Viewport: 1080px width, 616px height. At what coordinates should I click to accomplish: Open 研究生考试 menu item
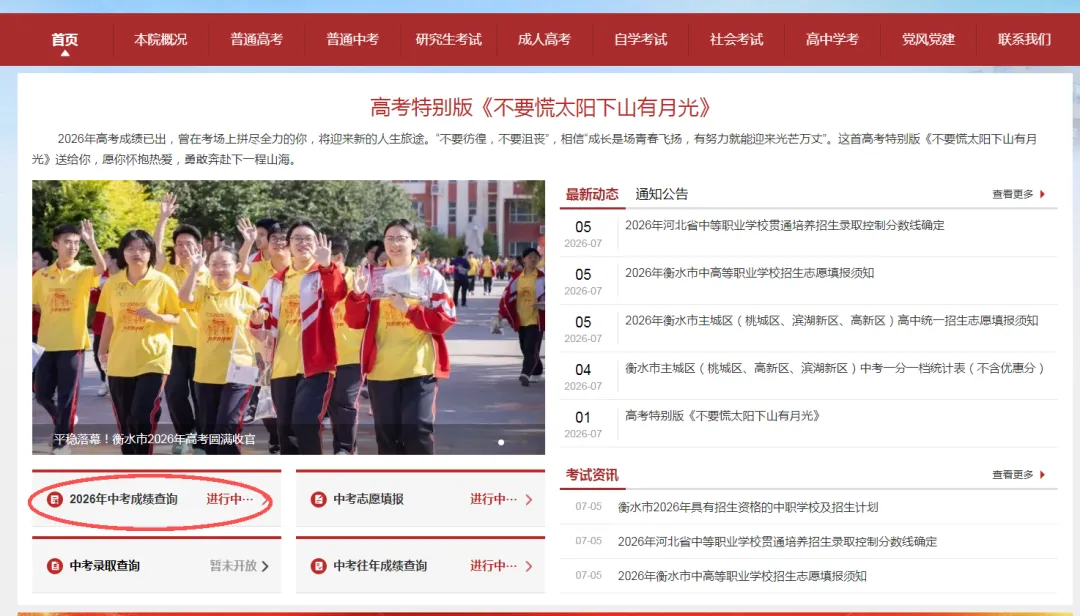[x=448, y=39]
